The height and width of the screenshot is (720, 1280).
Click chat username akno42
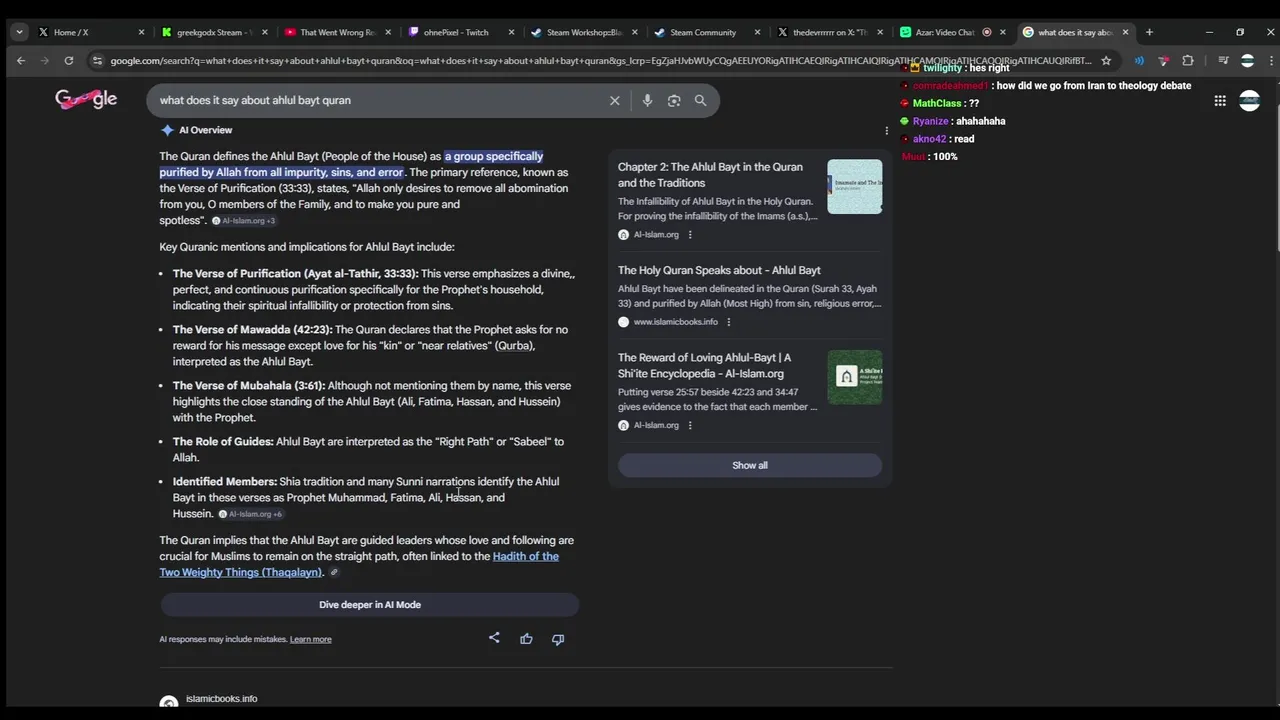[x=929, y=139]
